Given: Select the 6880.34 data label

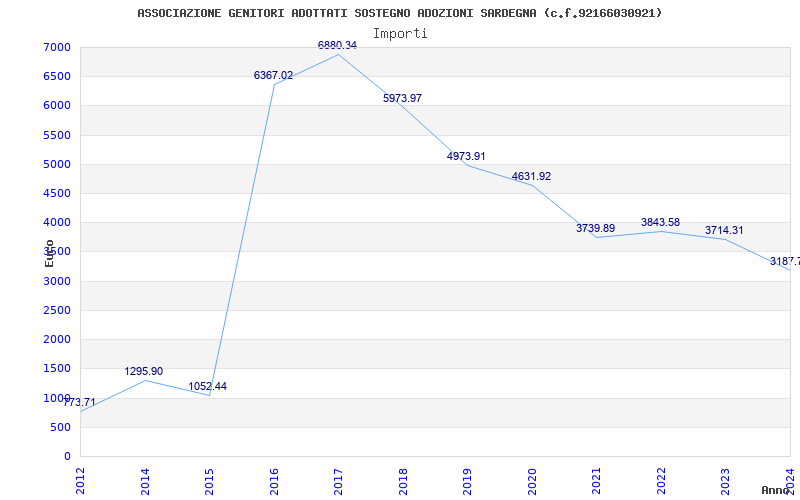Looking at the screenshot, I should (337, 45).
